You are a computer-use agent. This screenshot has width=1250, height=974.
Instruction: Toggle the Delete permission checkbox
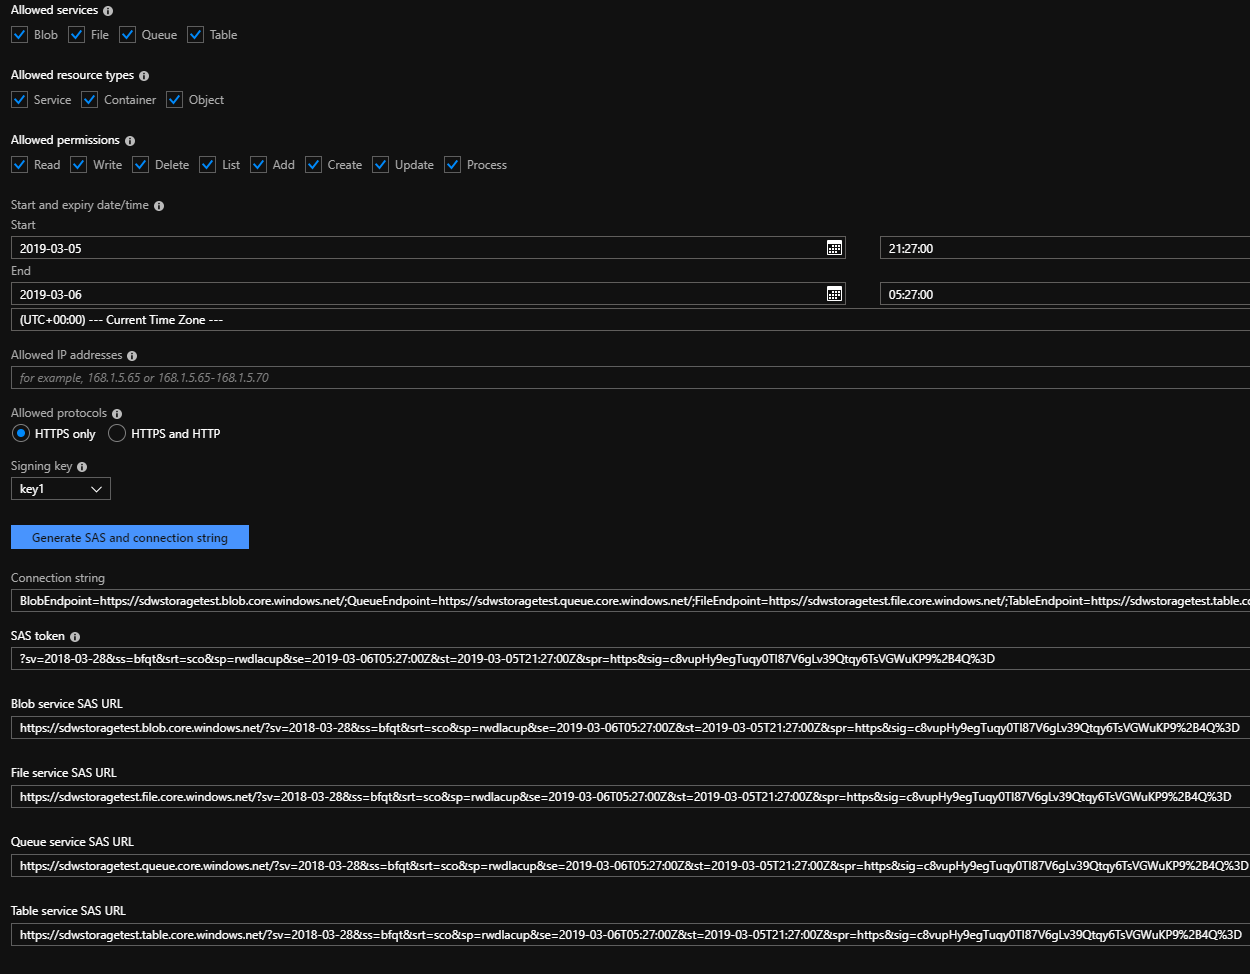[140, 165]
